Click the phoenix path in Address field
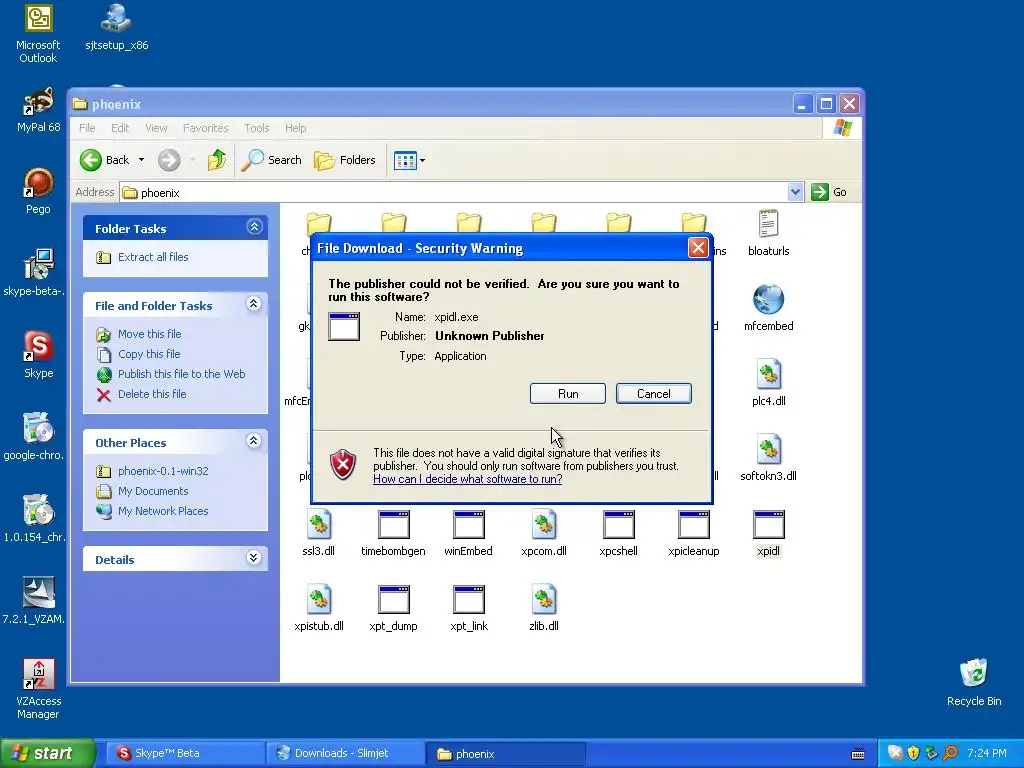Viewport: 1024px width, 768px height. (160, 193)
